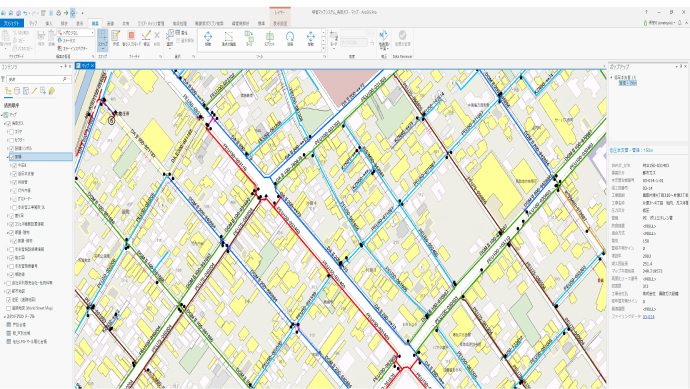The height and width of the screenshot is (389, 690).
Task: Show contents by selection icon
Action: tap(26, 91)
